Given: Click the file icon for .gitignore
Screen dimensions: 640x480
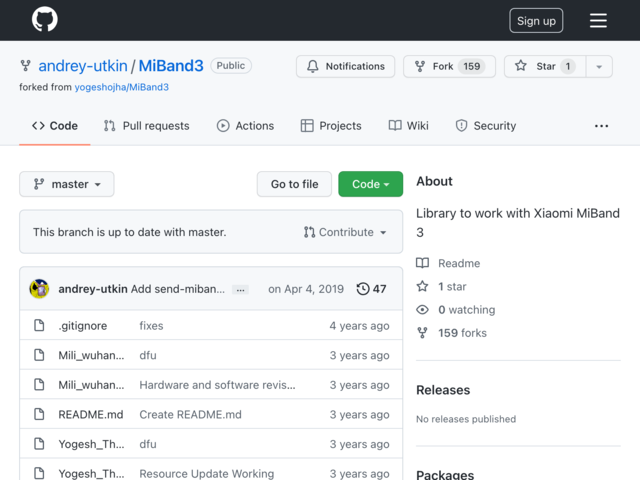Looking at the screenshot, I should click(x=39, y=325).
